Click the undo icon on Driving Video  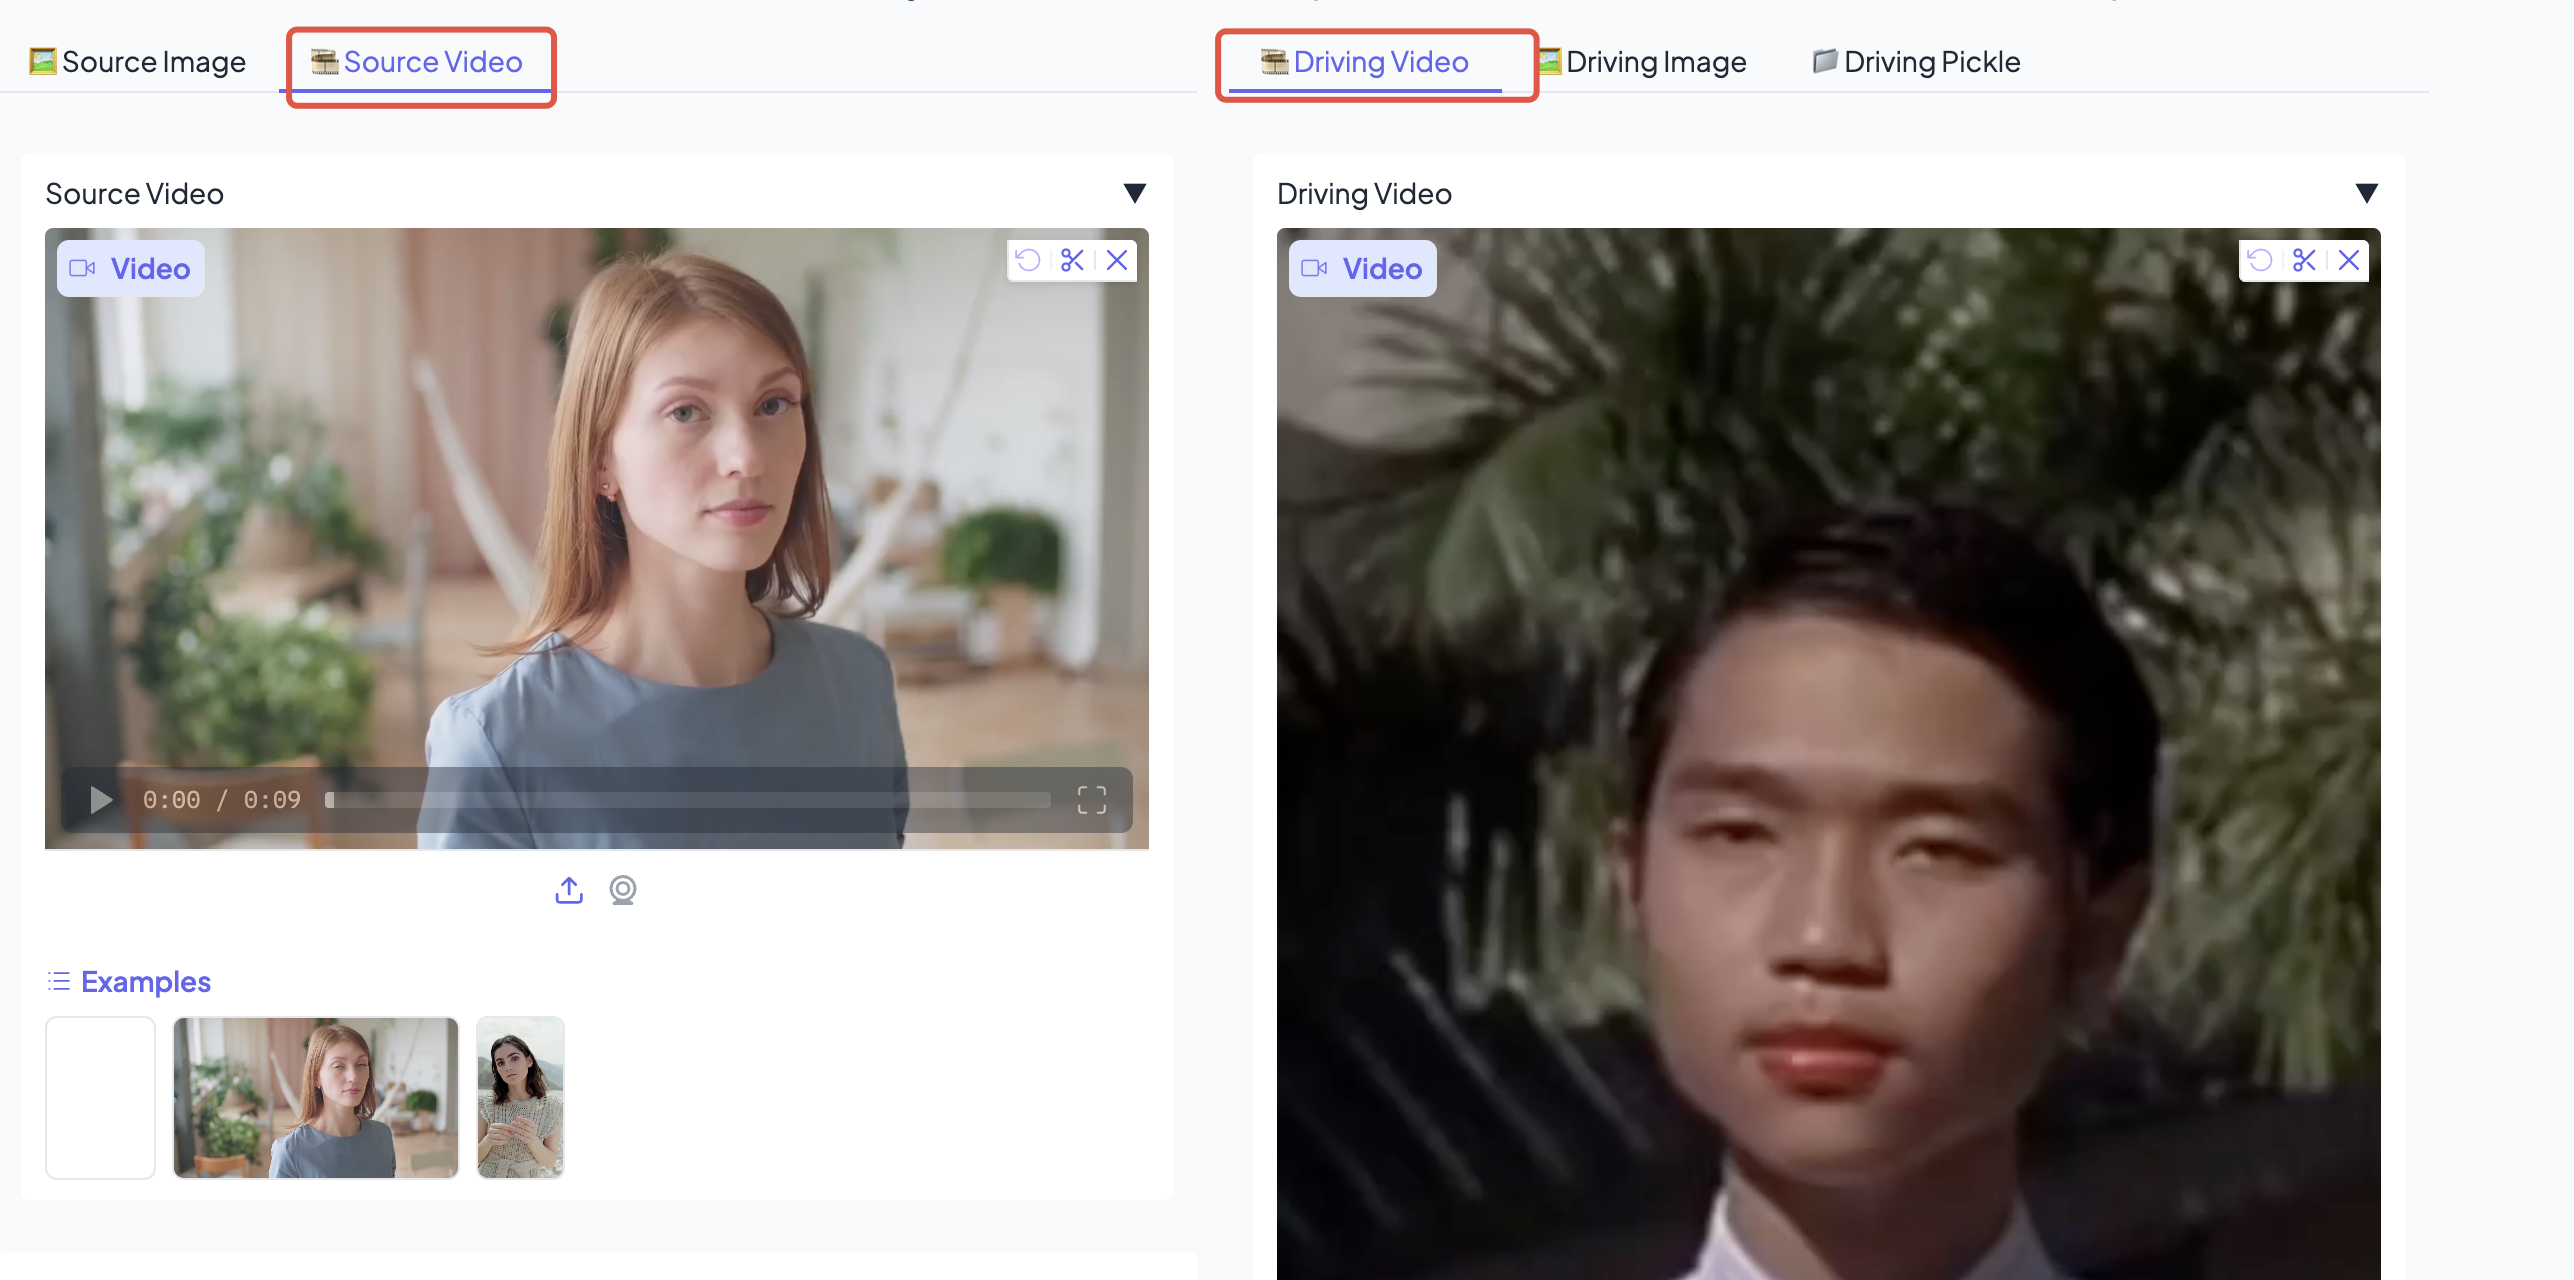pos(2260,261)
